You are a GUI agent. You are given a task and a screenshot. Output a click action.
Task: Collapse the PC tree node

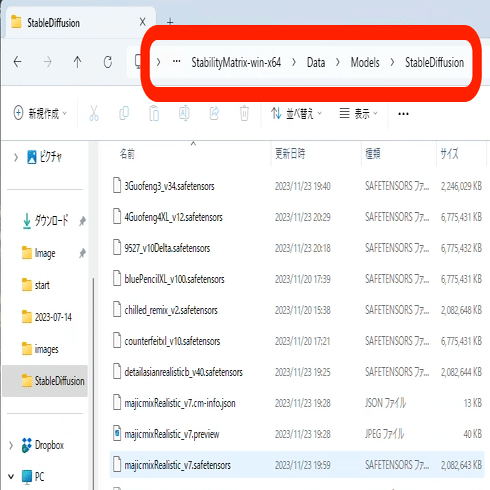click(x=11, y=477)
